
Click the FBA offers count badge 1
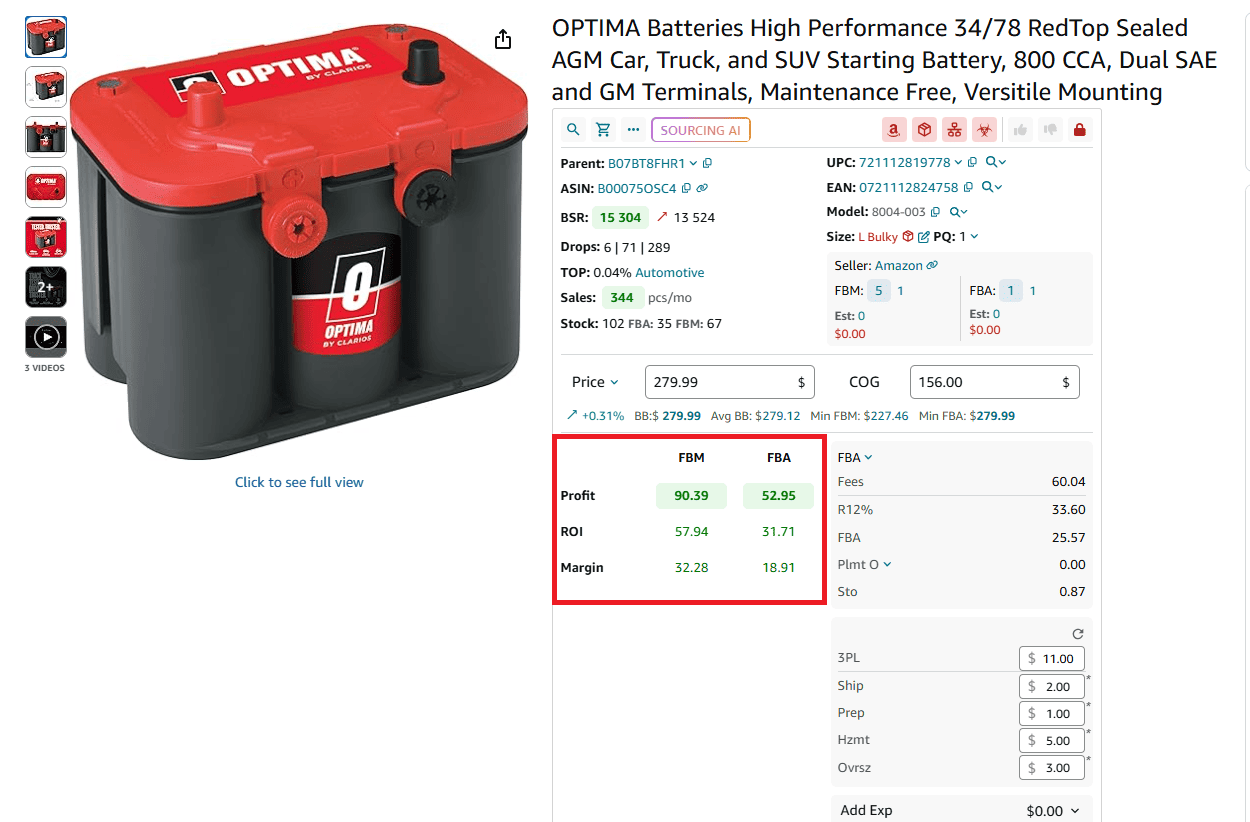(x=1011, y=291)
